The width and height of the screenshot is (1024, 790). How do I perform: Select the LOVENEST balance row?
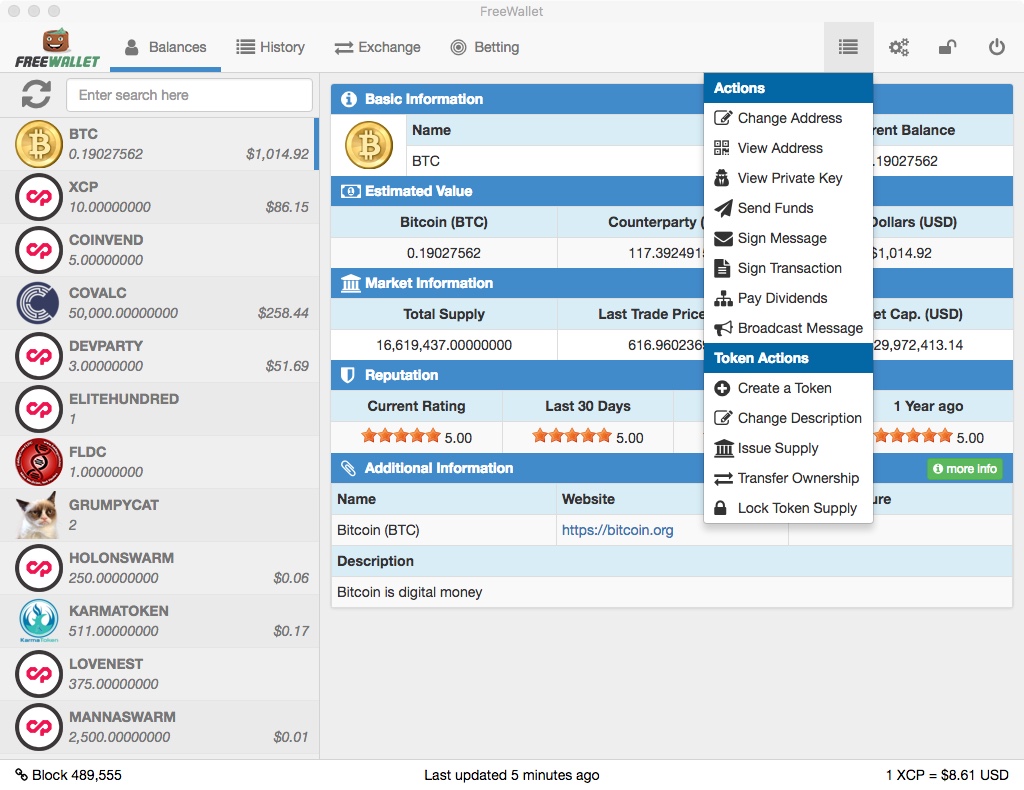tap(160, 674)
